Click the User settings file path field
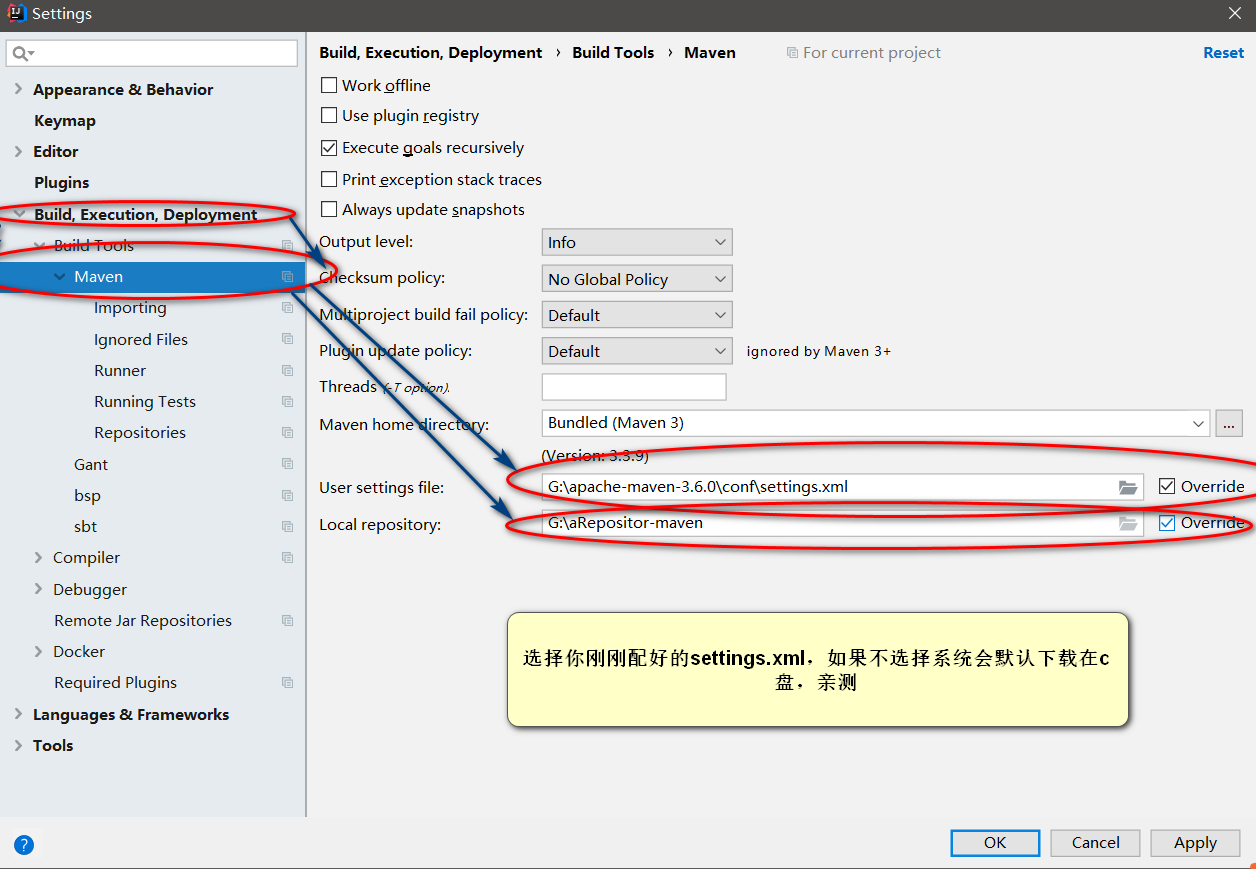 coord(842,487)
